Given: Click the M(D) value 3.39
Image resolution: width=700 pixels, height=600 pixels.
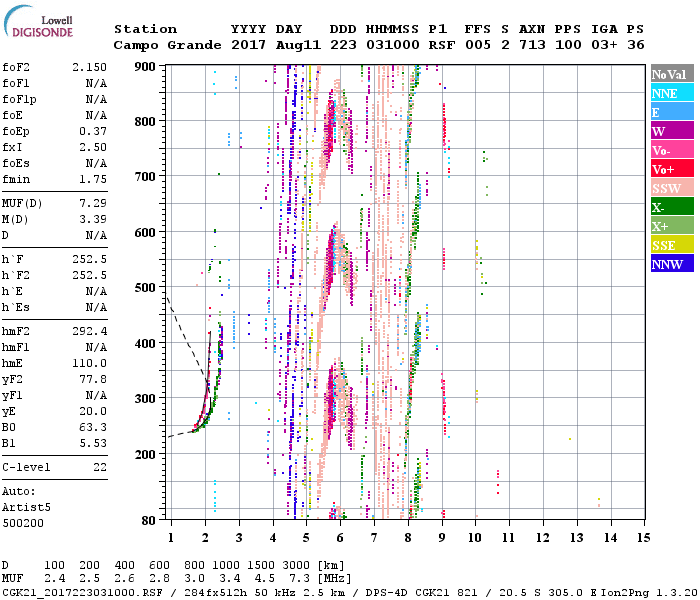Looking at the screenshot, I should click(x=93, y=219).
